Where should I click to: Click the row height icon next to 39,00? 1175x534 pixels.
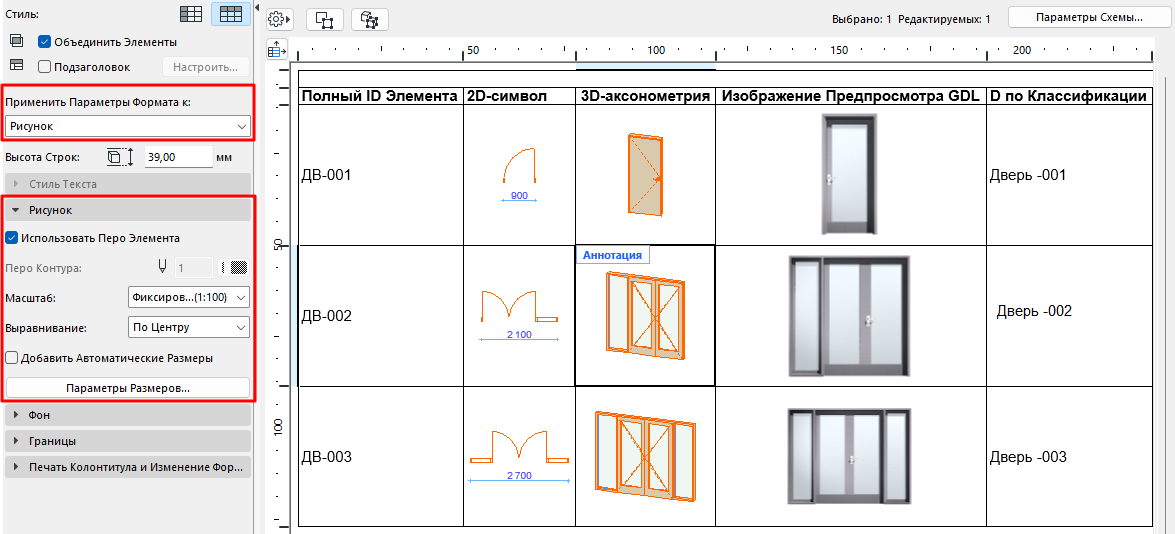pos(119,157)
